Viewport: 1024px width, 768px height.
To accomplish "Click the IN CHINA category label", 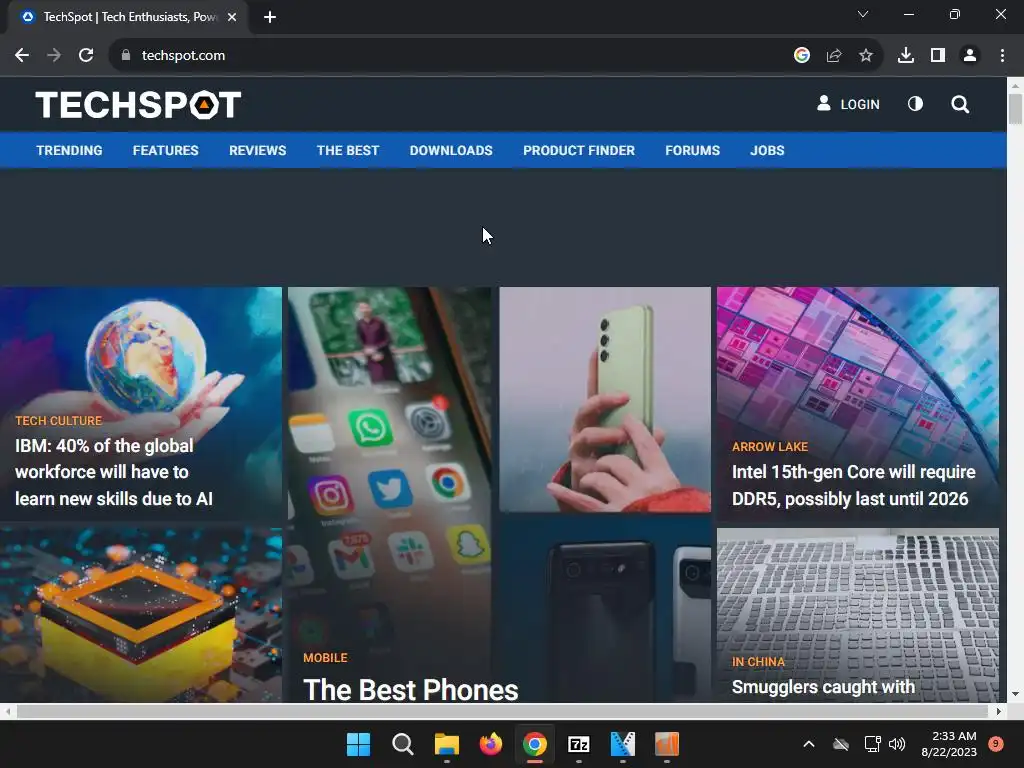I will pos(758,662).
